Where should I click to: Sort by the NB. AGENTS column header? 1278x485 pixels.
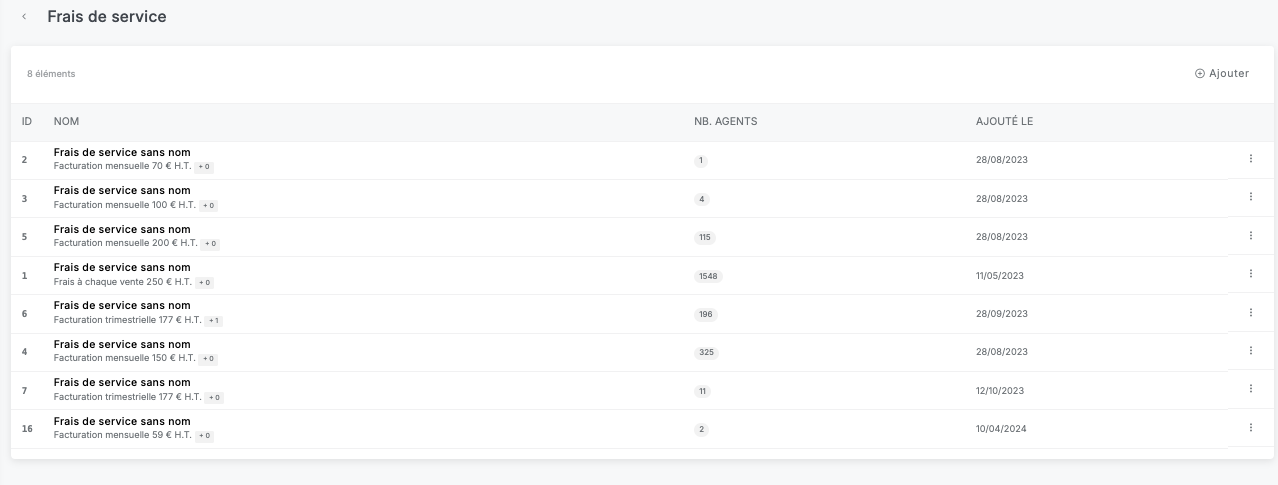pyautogui.click(x=725, y=122)
